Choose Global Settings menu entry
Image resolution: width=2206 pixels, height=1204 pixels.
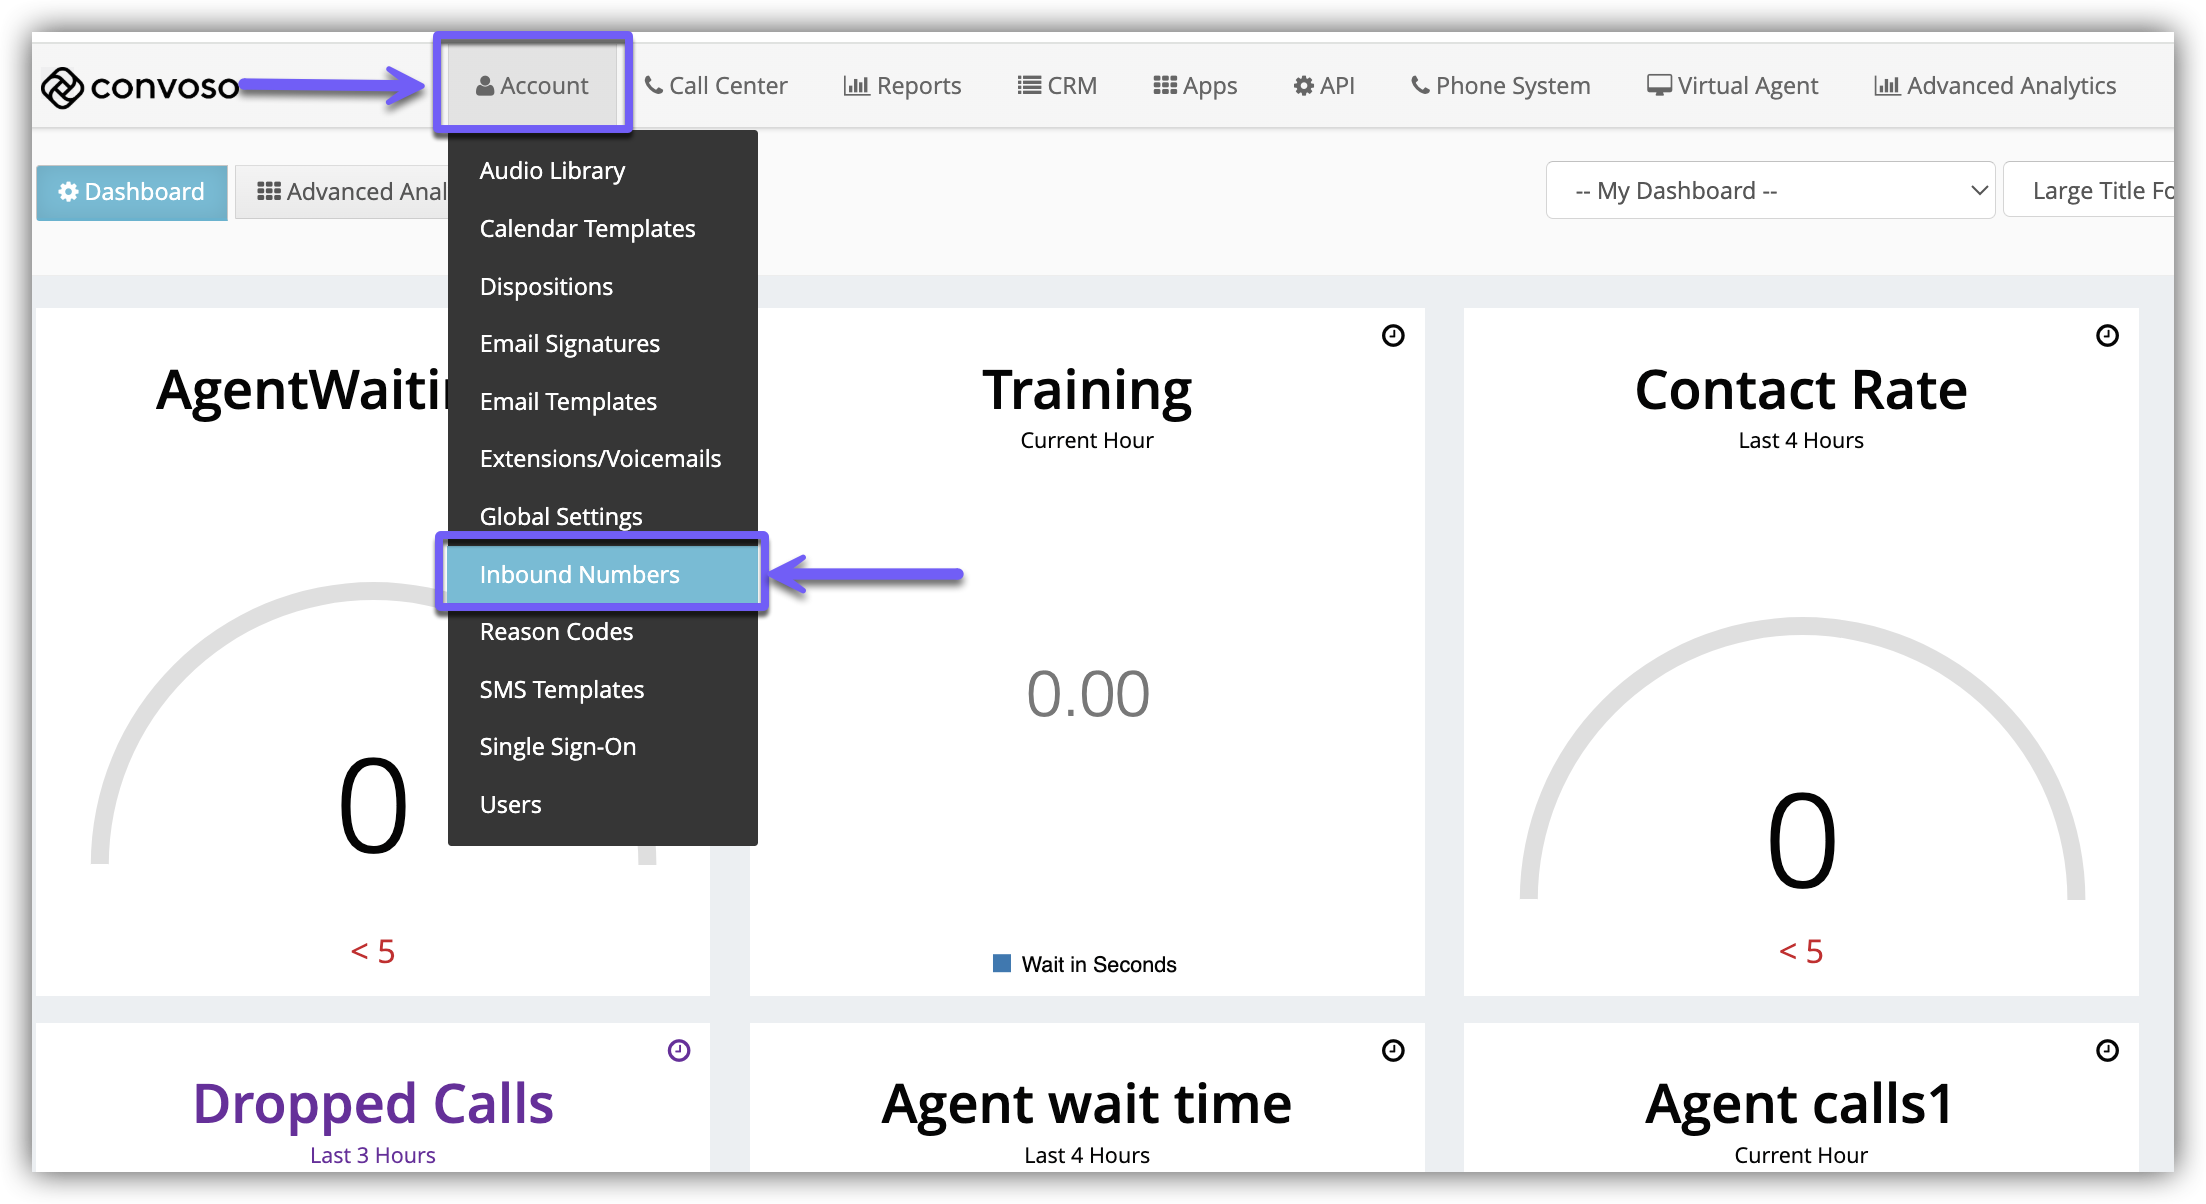point(561,516)
